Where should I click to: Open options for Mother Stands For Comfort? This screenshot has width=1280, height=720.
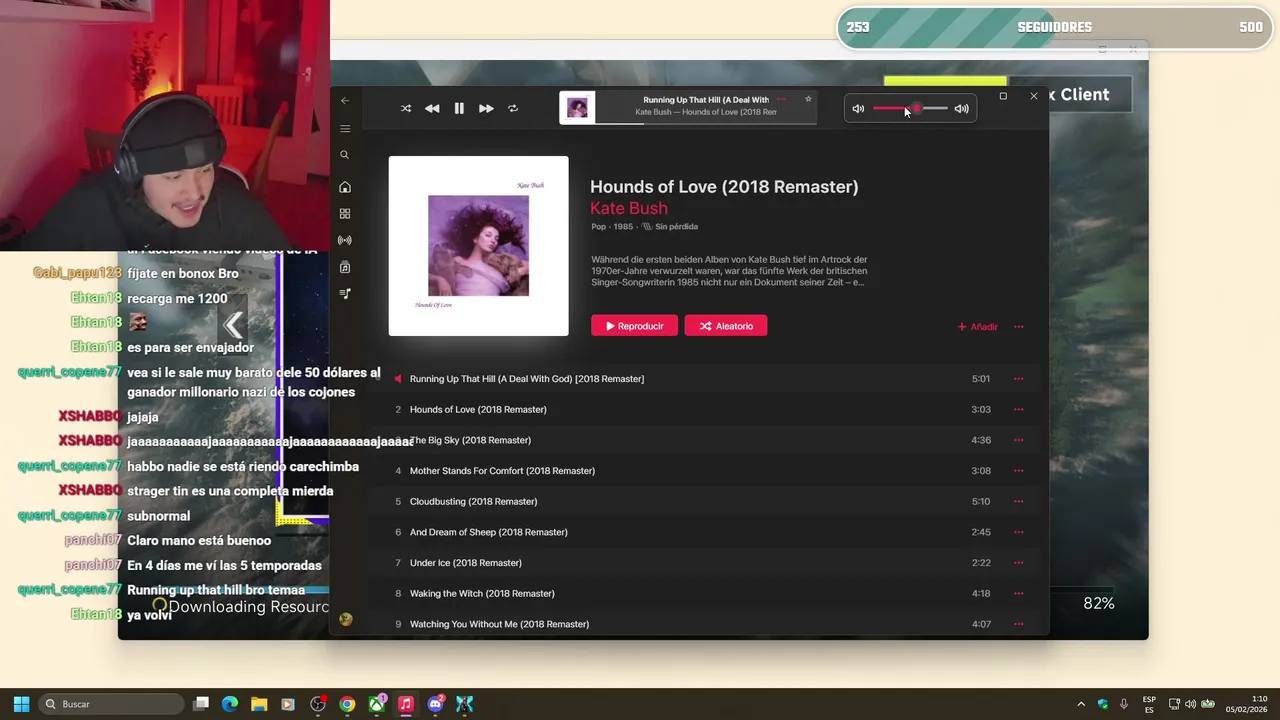pos(1019,471)
